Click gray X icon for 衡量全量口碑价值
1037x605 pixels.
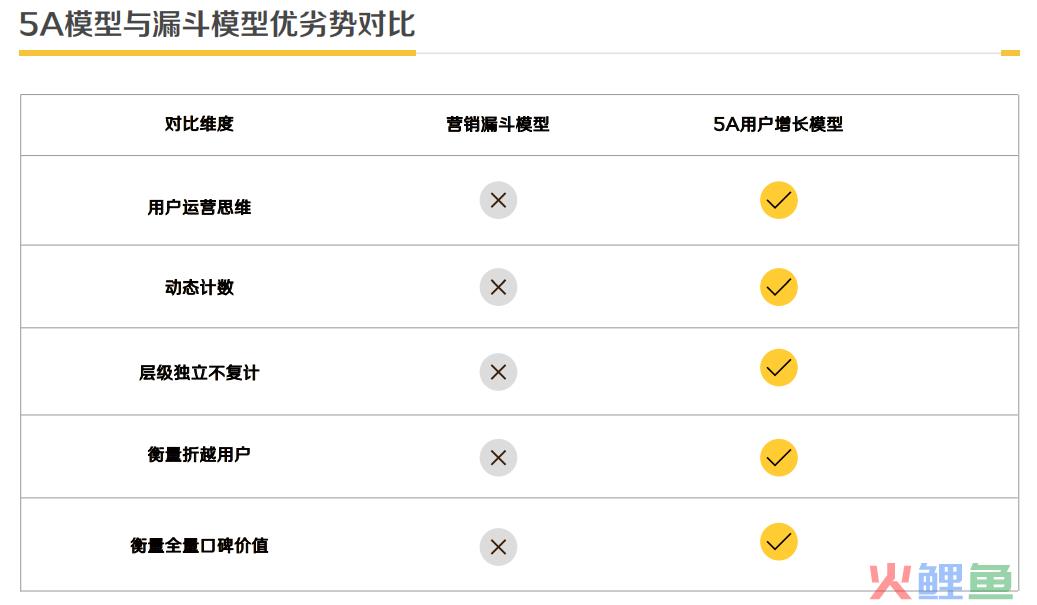[x=498, y=547]
